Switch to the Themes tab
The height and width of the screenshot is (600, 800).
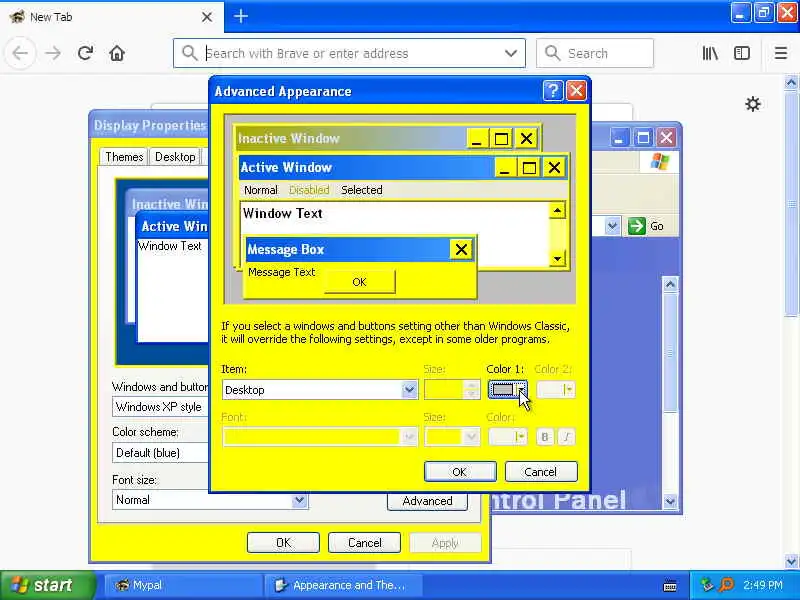pyautogui.click(x=124, y=157)
